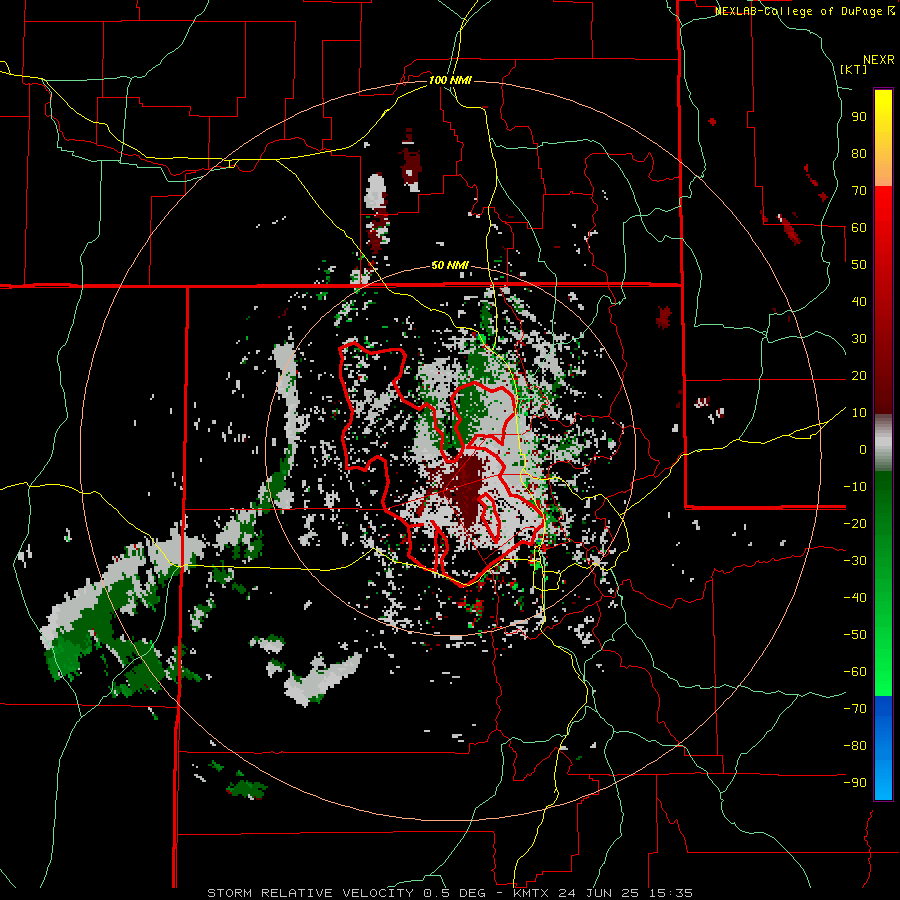Pick the gray zero-velocity segment of color bar
Viewport: 900px width, 900px height.
[883, 443]
